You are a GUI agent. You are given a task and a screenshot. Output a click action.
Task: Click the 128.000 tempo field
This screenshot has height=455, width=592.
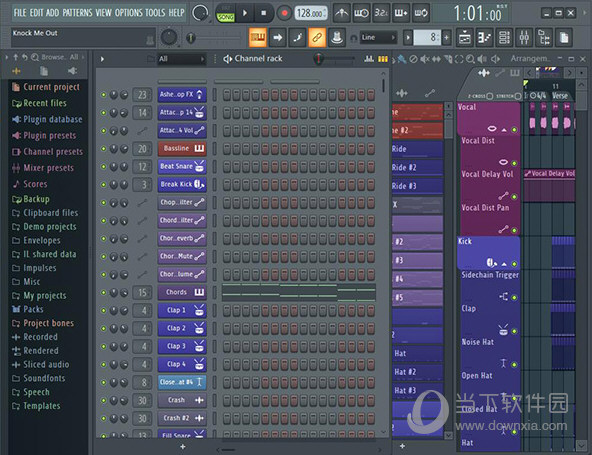(x=311, y=14)
